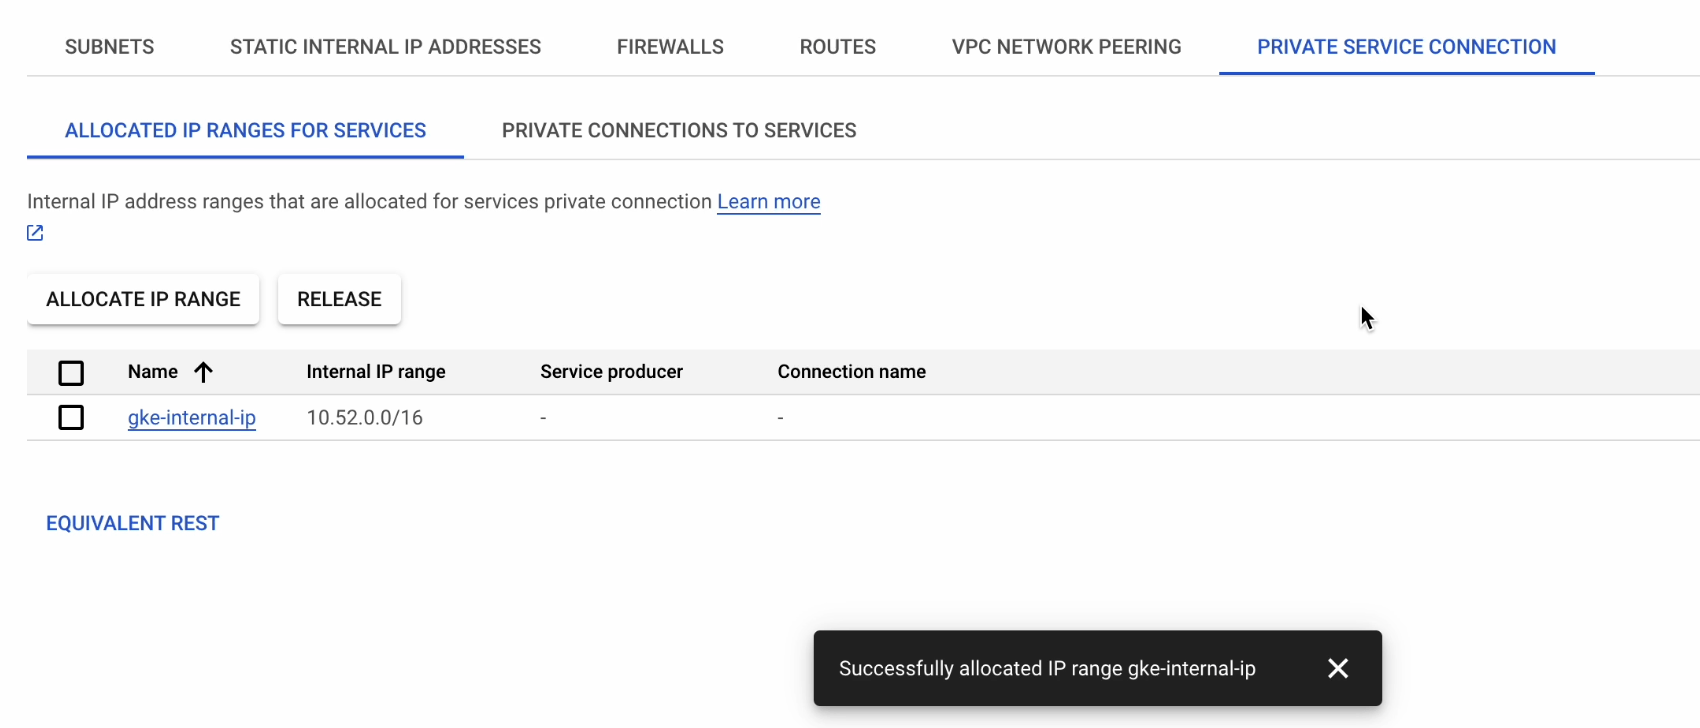
Task: Select the Routes tab
Action: click(838, 47)
